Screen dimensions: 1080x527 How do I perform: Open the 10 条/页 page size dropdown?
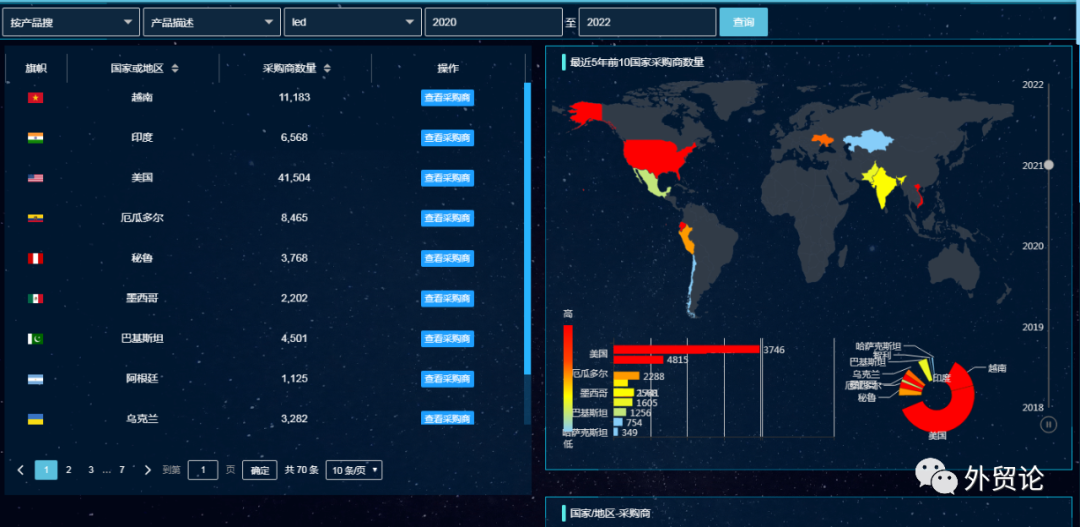click(354, 470)
